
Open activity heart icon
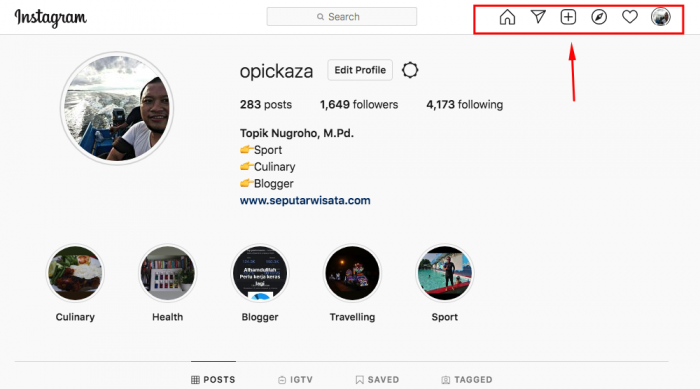click(x=629, y=17)
